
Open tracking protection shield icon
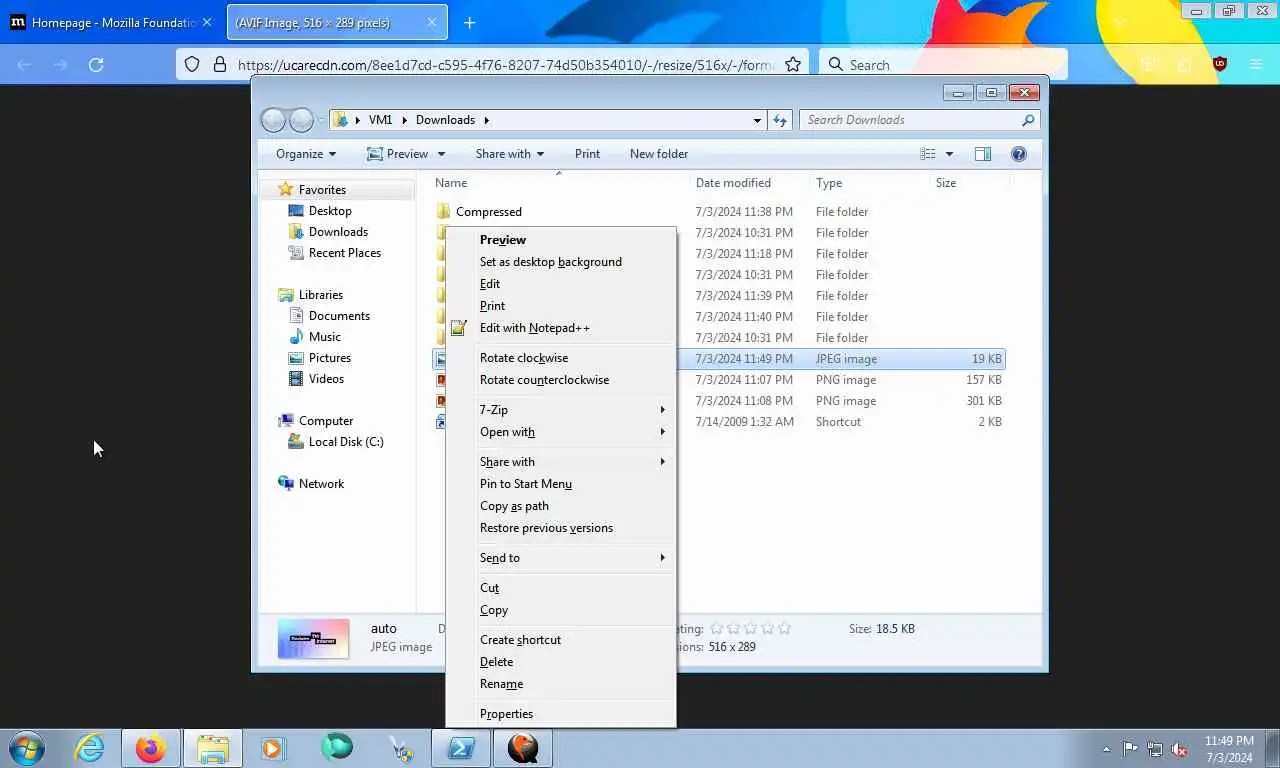pos(193,65)
